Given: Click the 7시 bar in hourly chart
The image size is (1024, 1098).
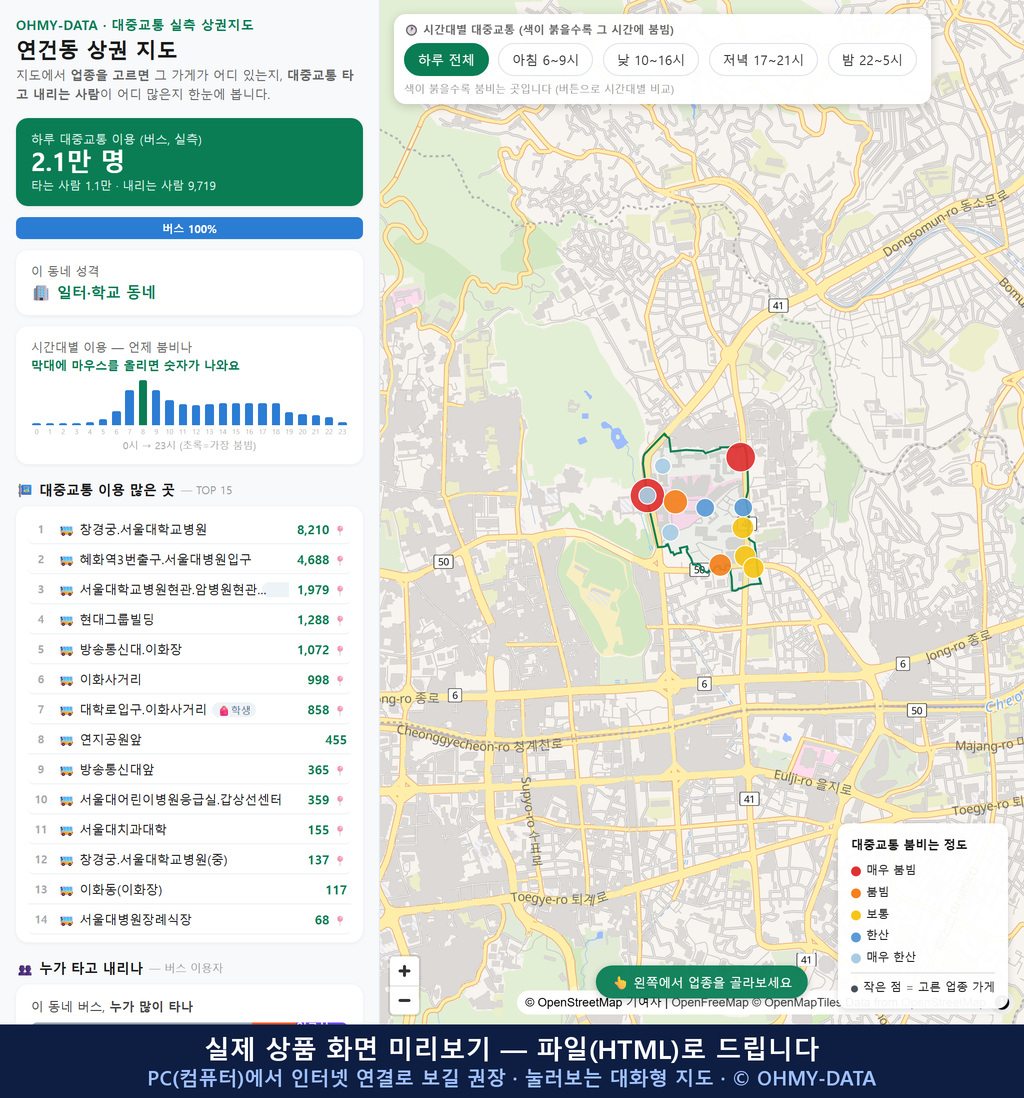Looking at the screenshot, I should (130, 408).
